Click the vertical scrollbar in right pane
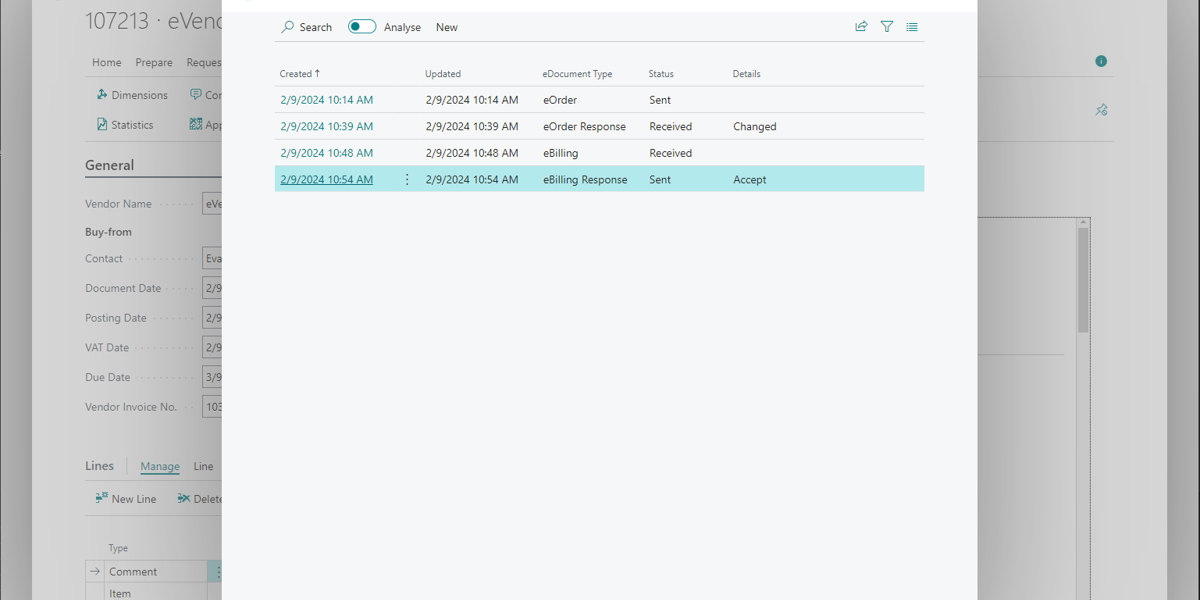Screen dimensions: 1200x600 click(1082, 280)
